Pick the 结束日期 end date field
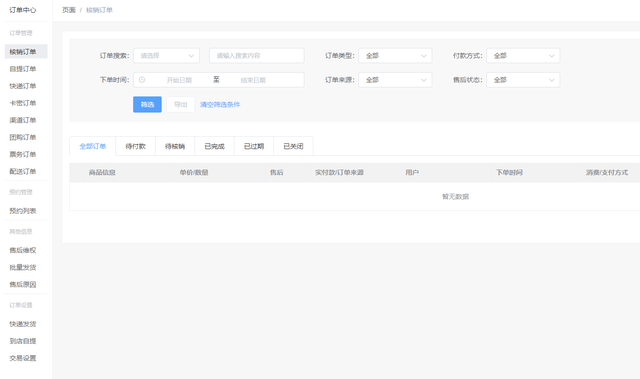Screen dimensions: 640x379 pos(253,80)
